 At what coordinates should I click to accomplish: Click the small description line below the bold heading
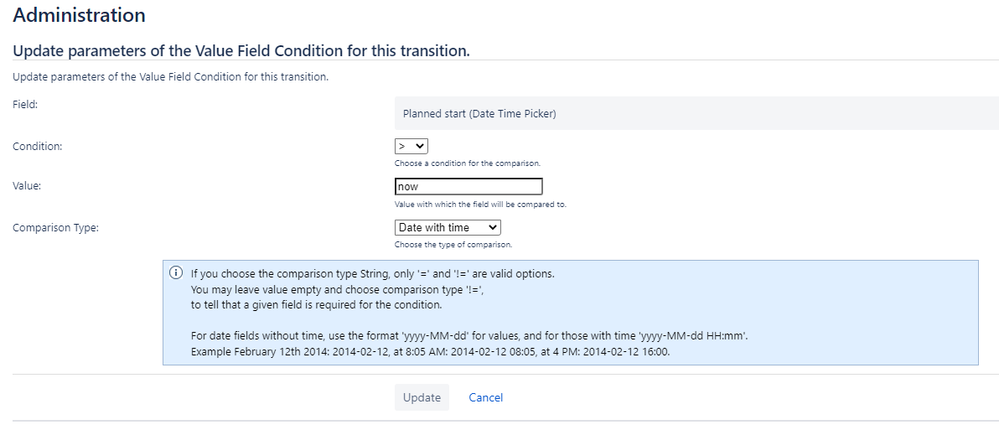click(x=171, y=78)
